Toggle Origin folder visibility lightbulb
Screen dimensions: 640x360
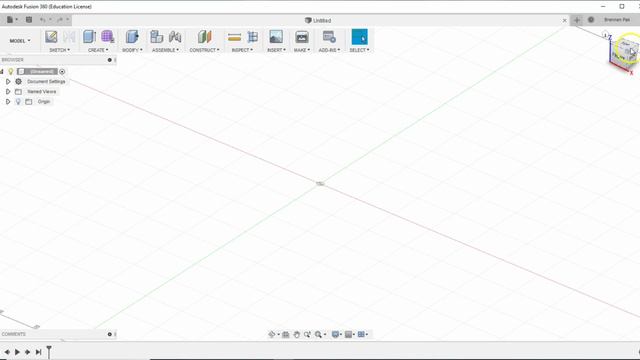(x=18, y=101)
